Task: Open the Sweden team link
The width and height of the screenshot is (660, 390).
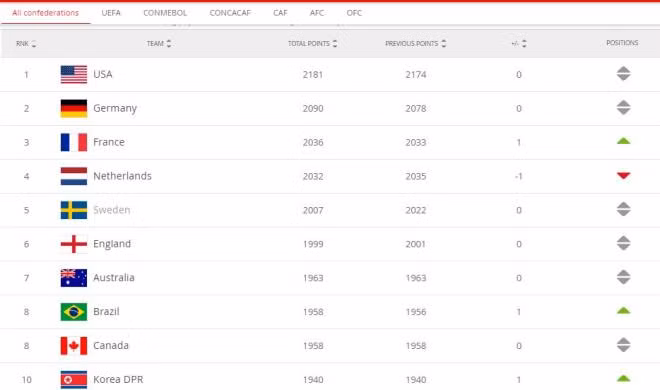Action: pos(112,210)
